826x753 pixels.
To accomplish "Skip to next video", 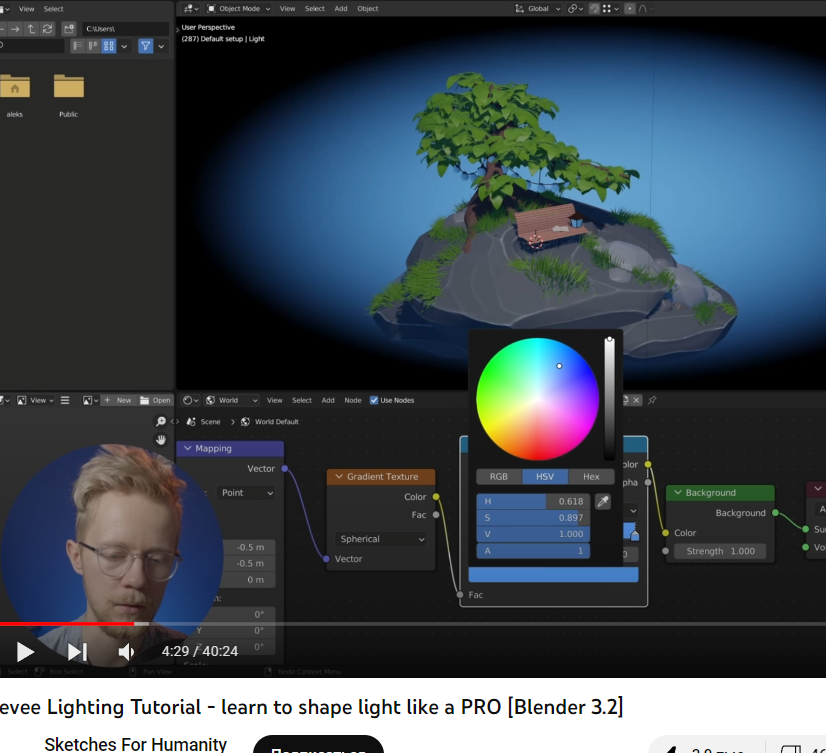I will click(77, 652).
